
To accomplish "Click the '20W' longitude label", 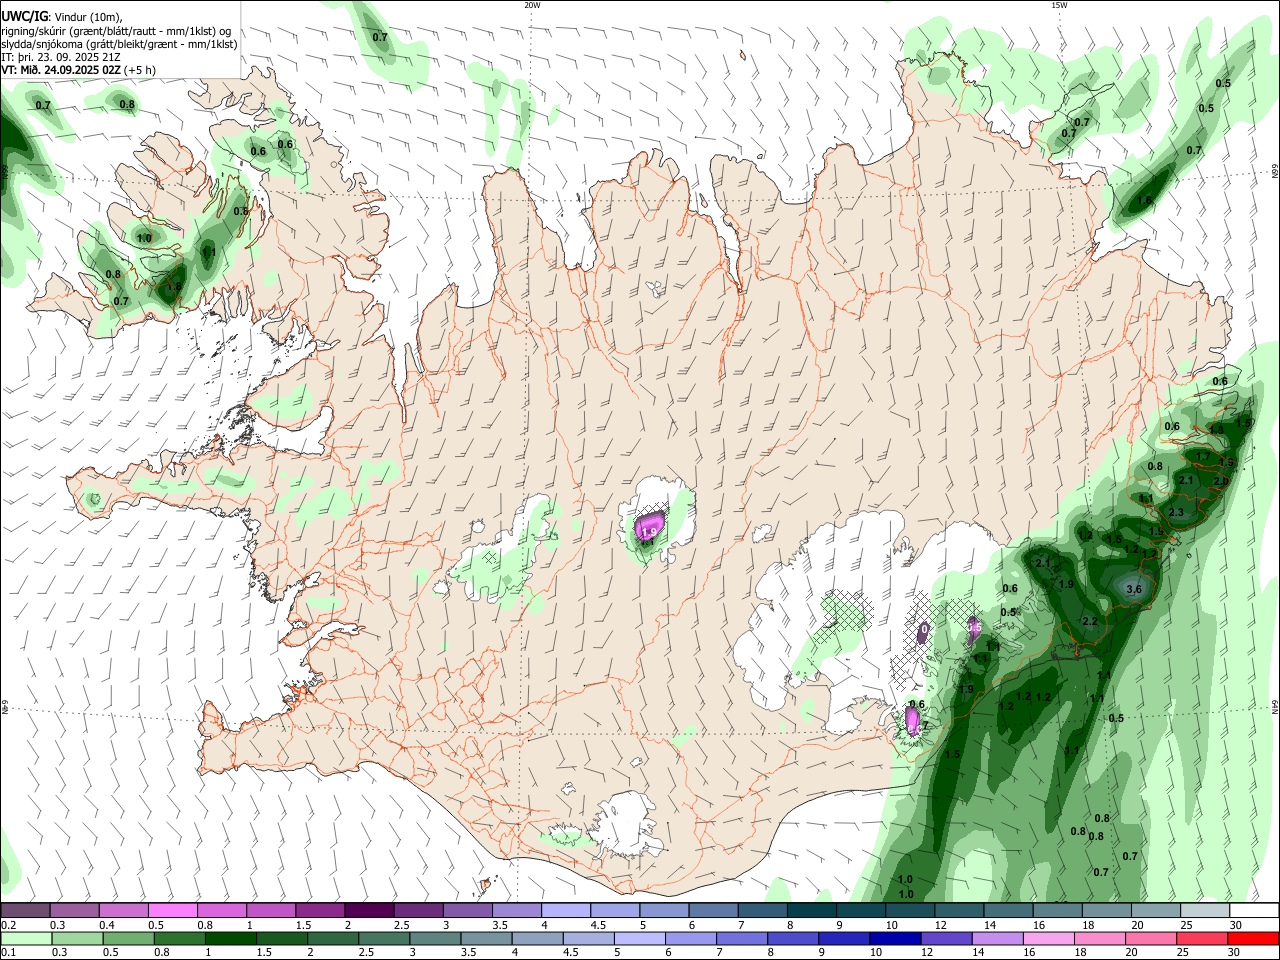I will tap(532, 5).
